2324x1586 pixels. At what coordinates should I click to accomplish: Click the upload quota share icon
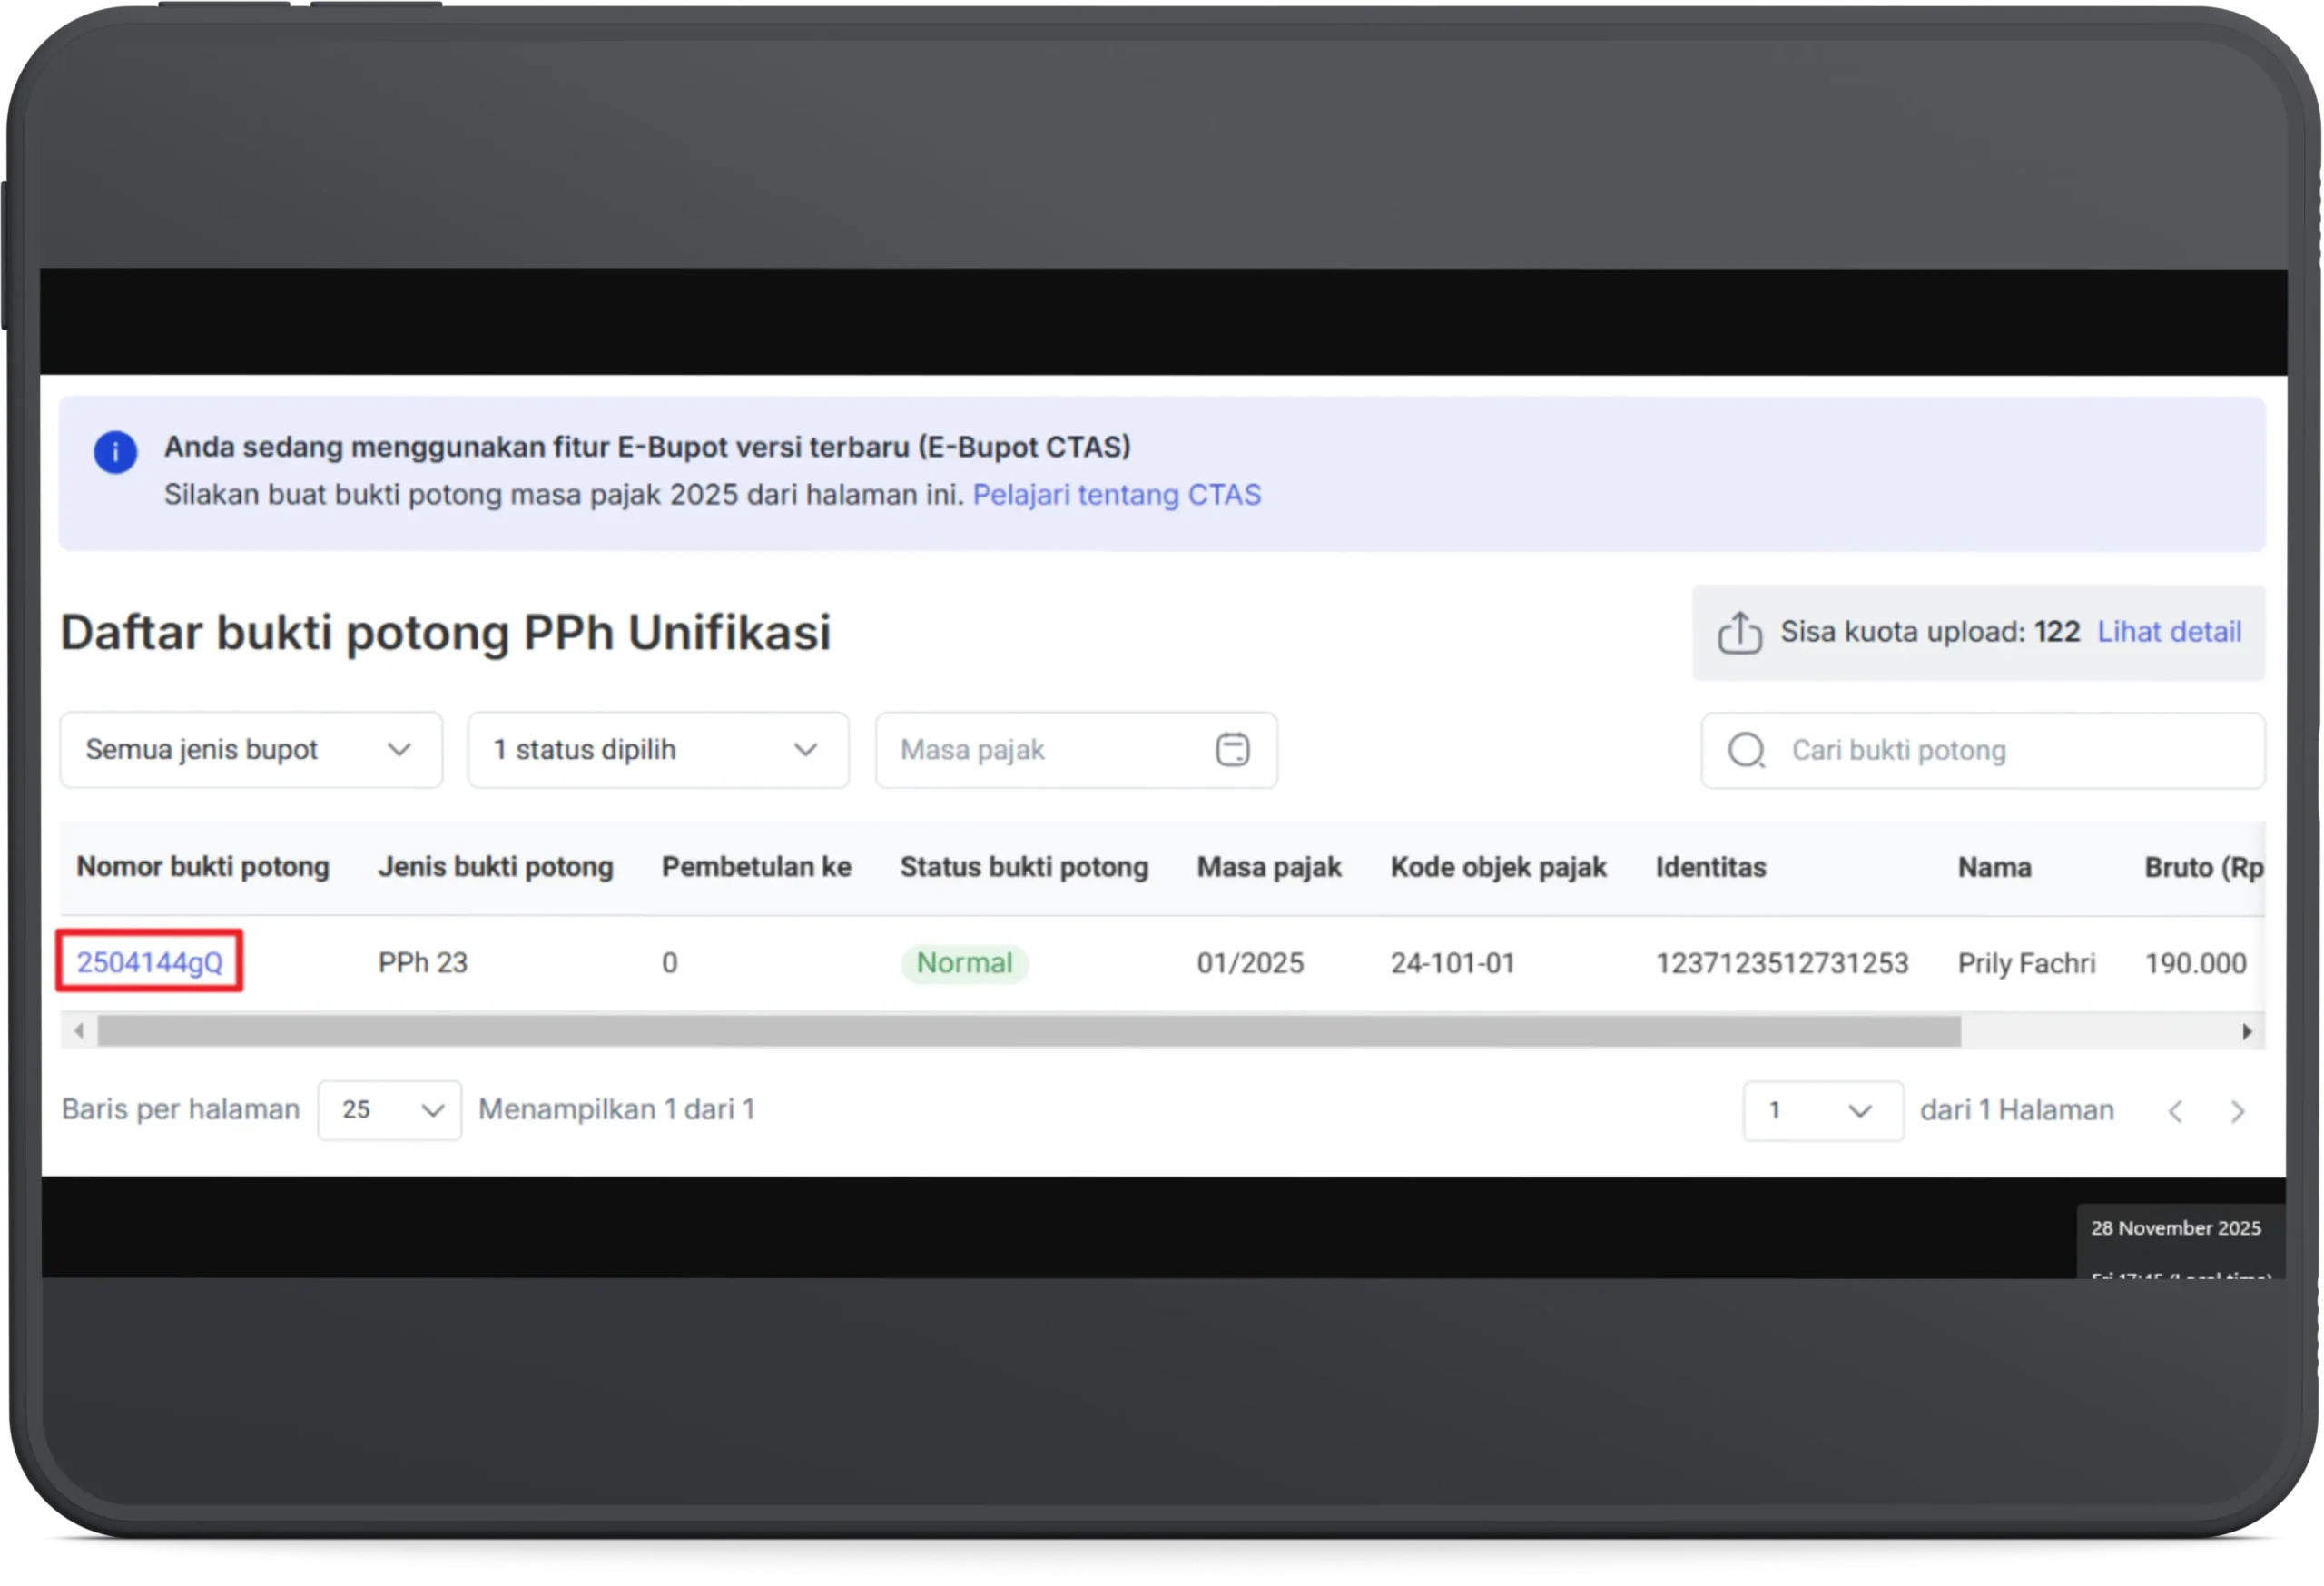1739,633
